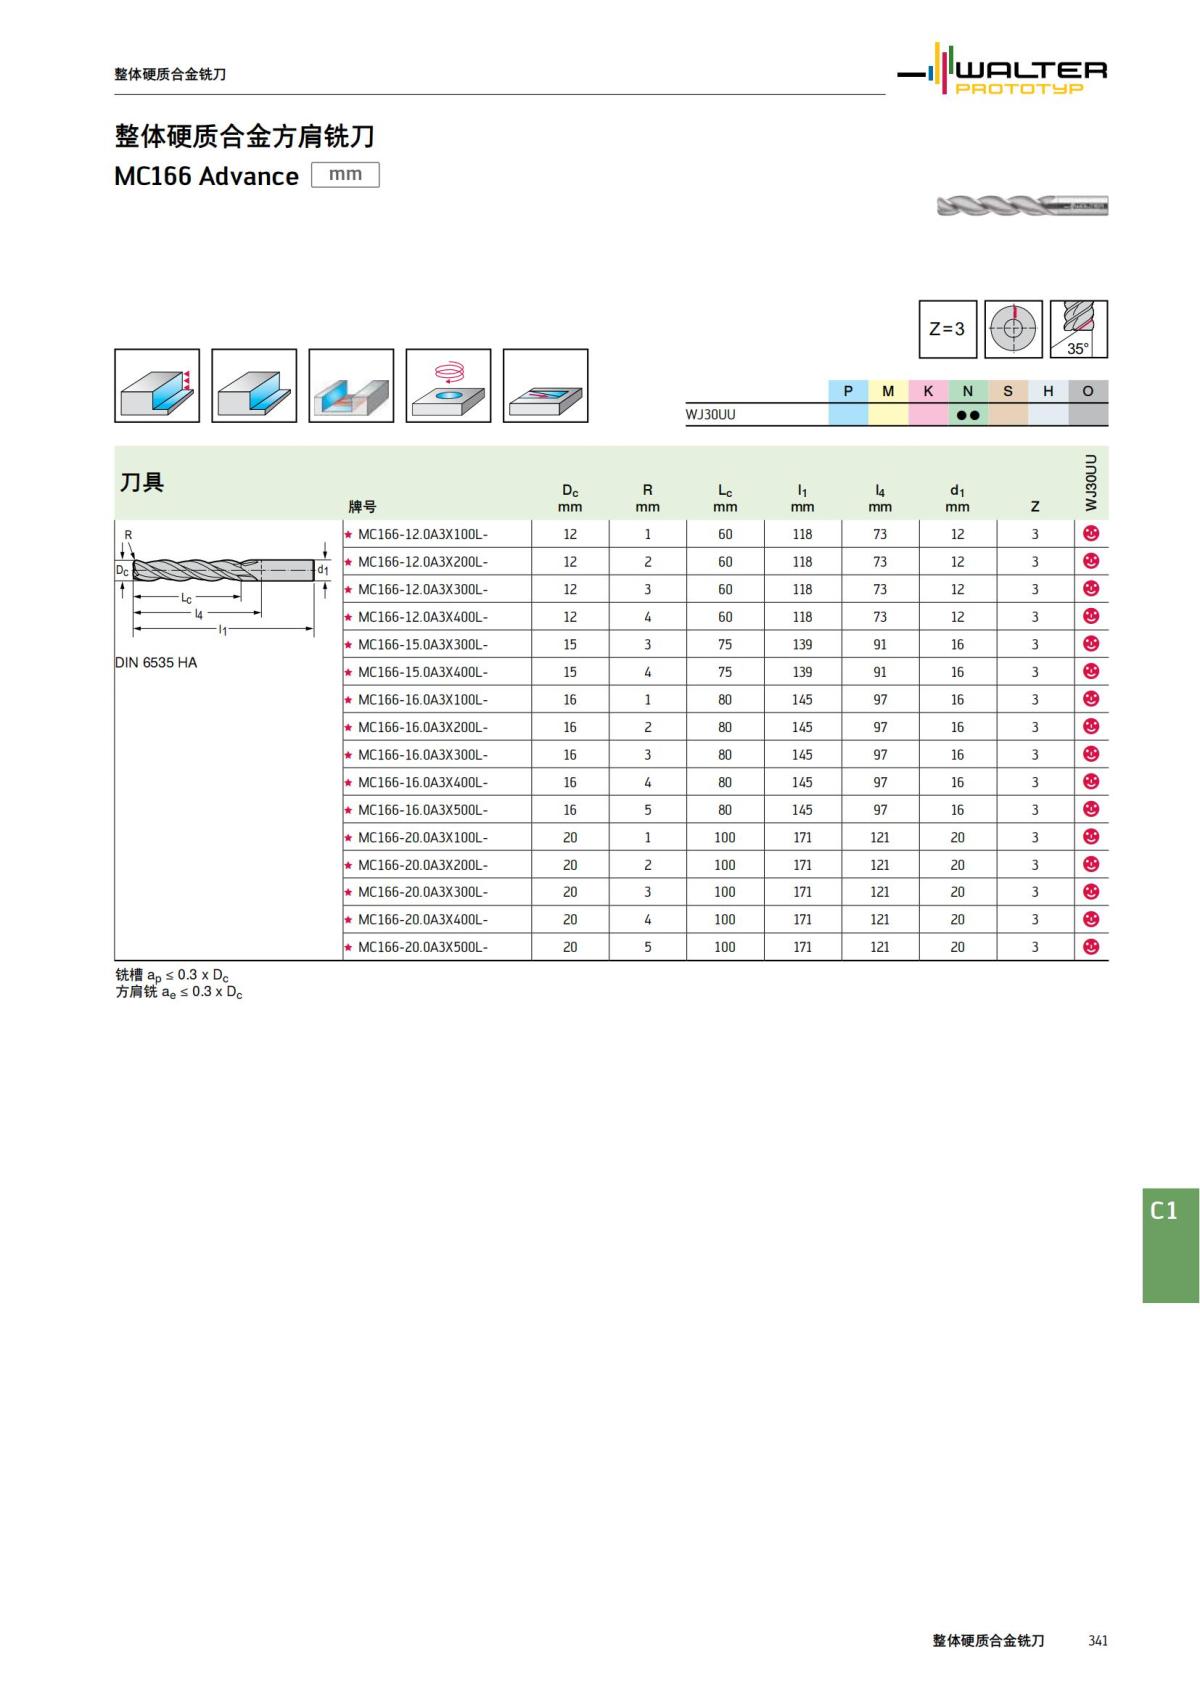The width and height of the screenshot is (1200, 1697).
Task: Click the smiley icon for MC166-12.0A3X400L-
Action: (1091, 616)
